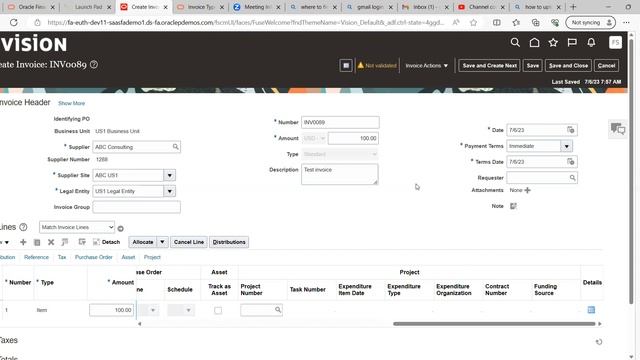Delete the line with the X icon

[51, 242]
